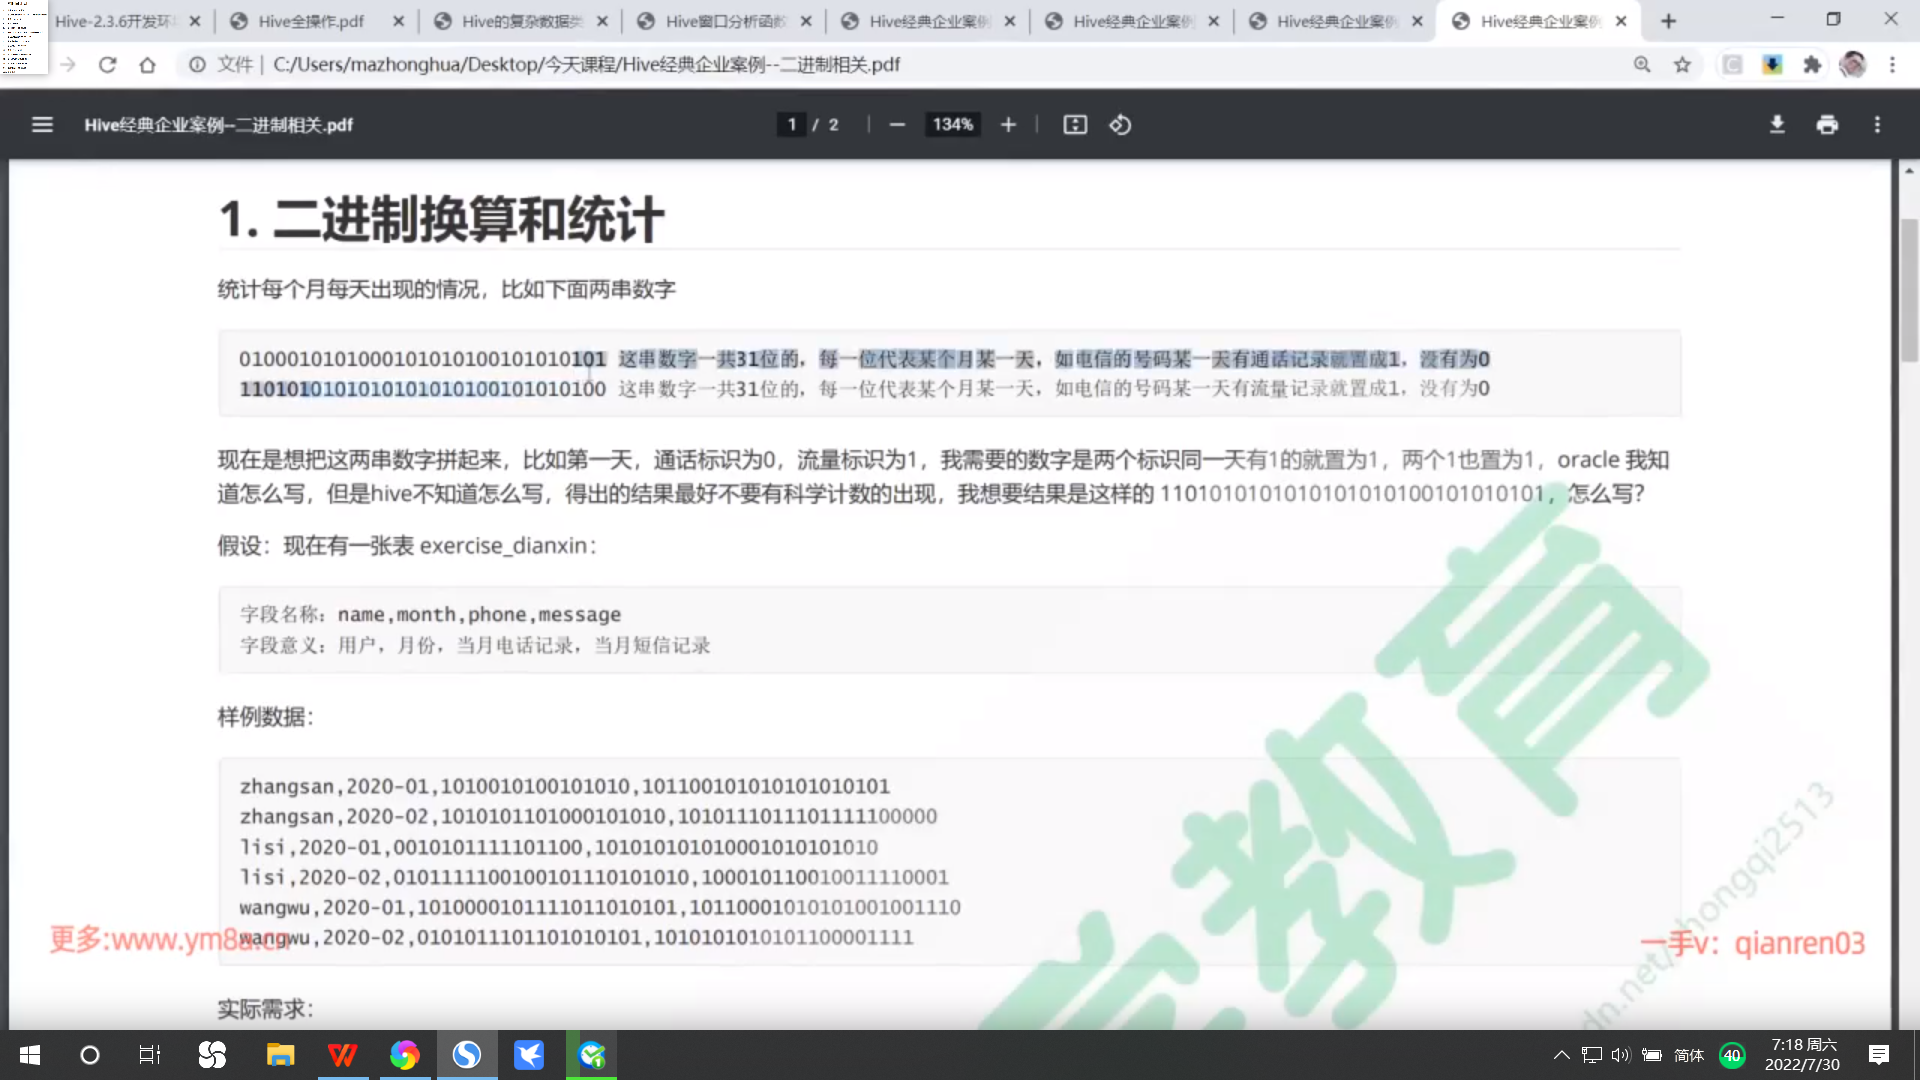
Task: Print the PDF document
Action: pyautogui.click(x=1827, y=125)
